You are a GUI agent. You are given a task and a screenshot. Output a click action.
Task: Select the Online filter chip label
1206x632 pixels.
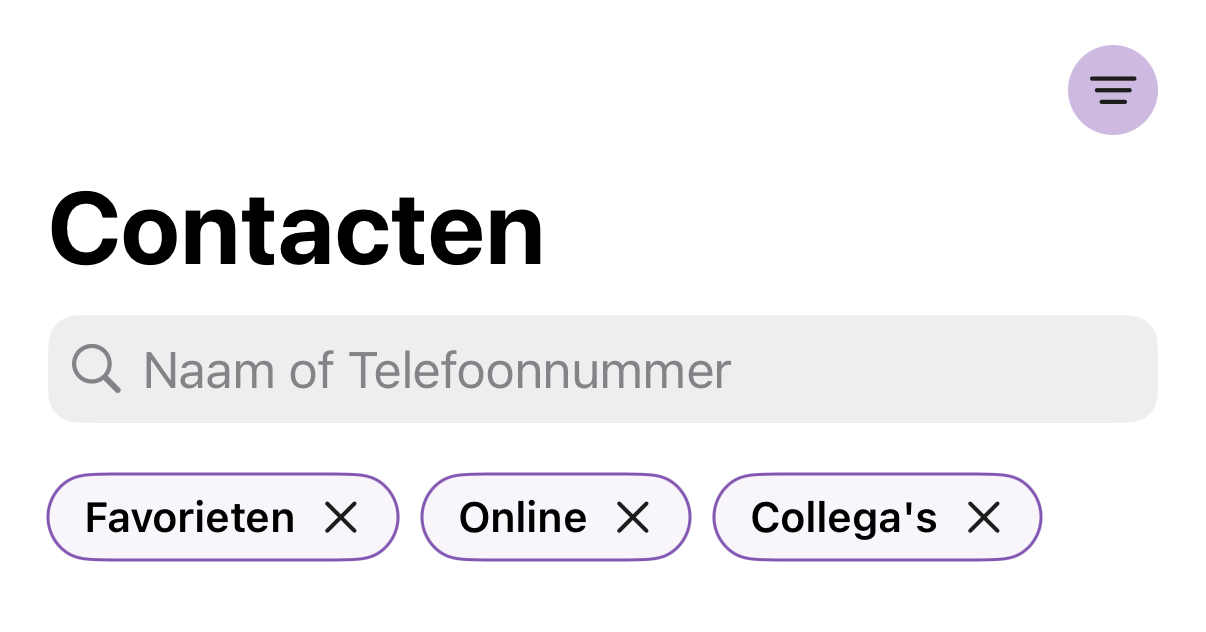click(x=523, y=518)
